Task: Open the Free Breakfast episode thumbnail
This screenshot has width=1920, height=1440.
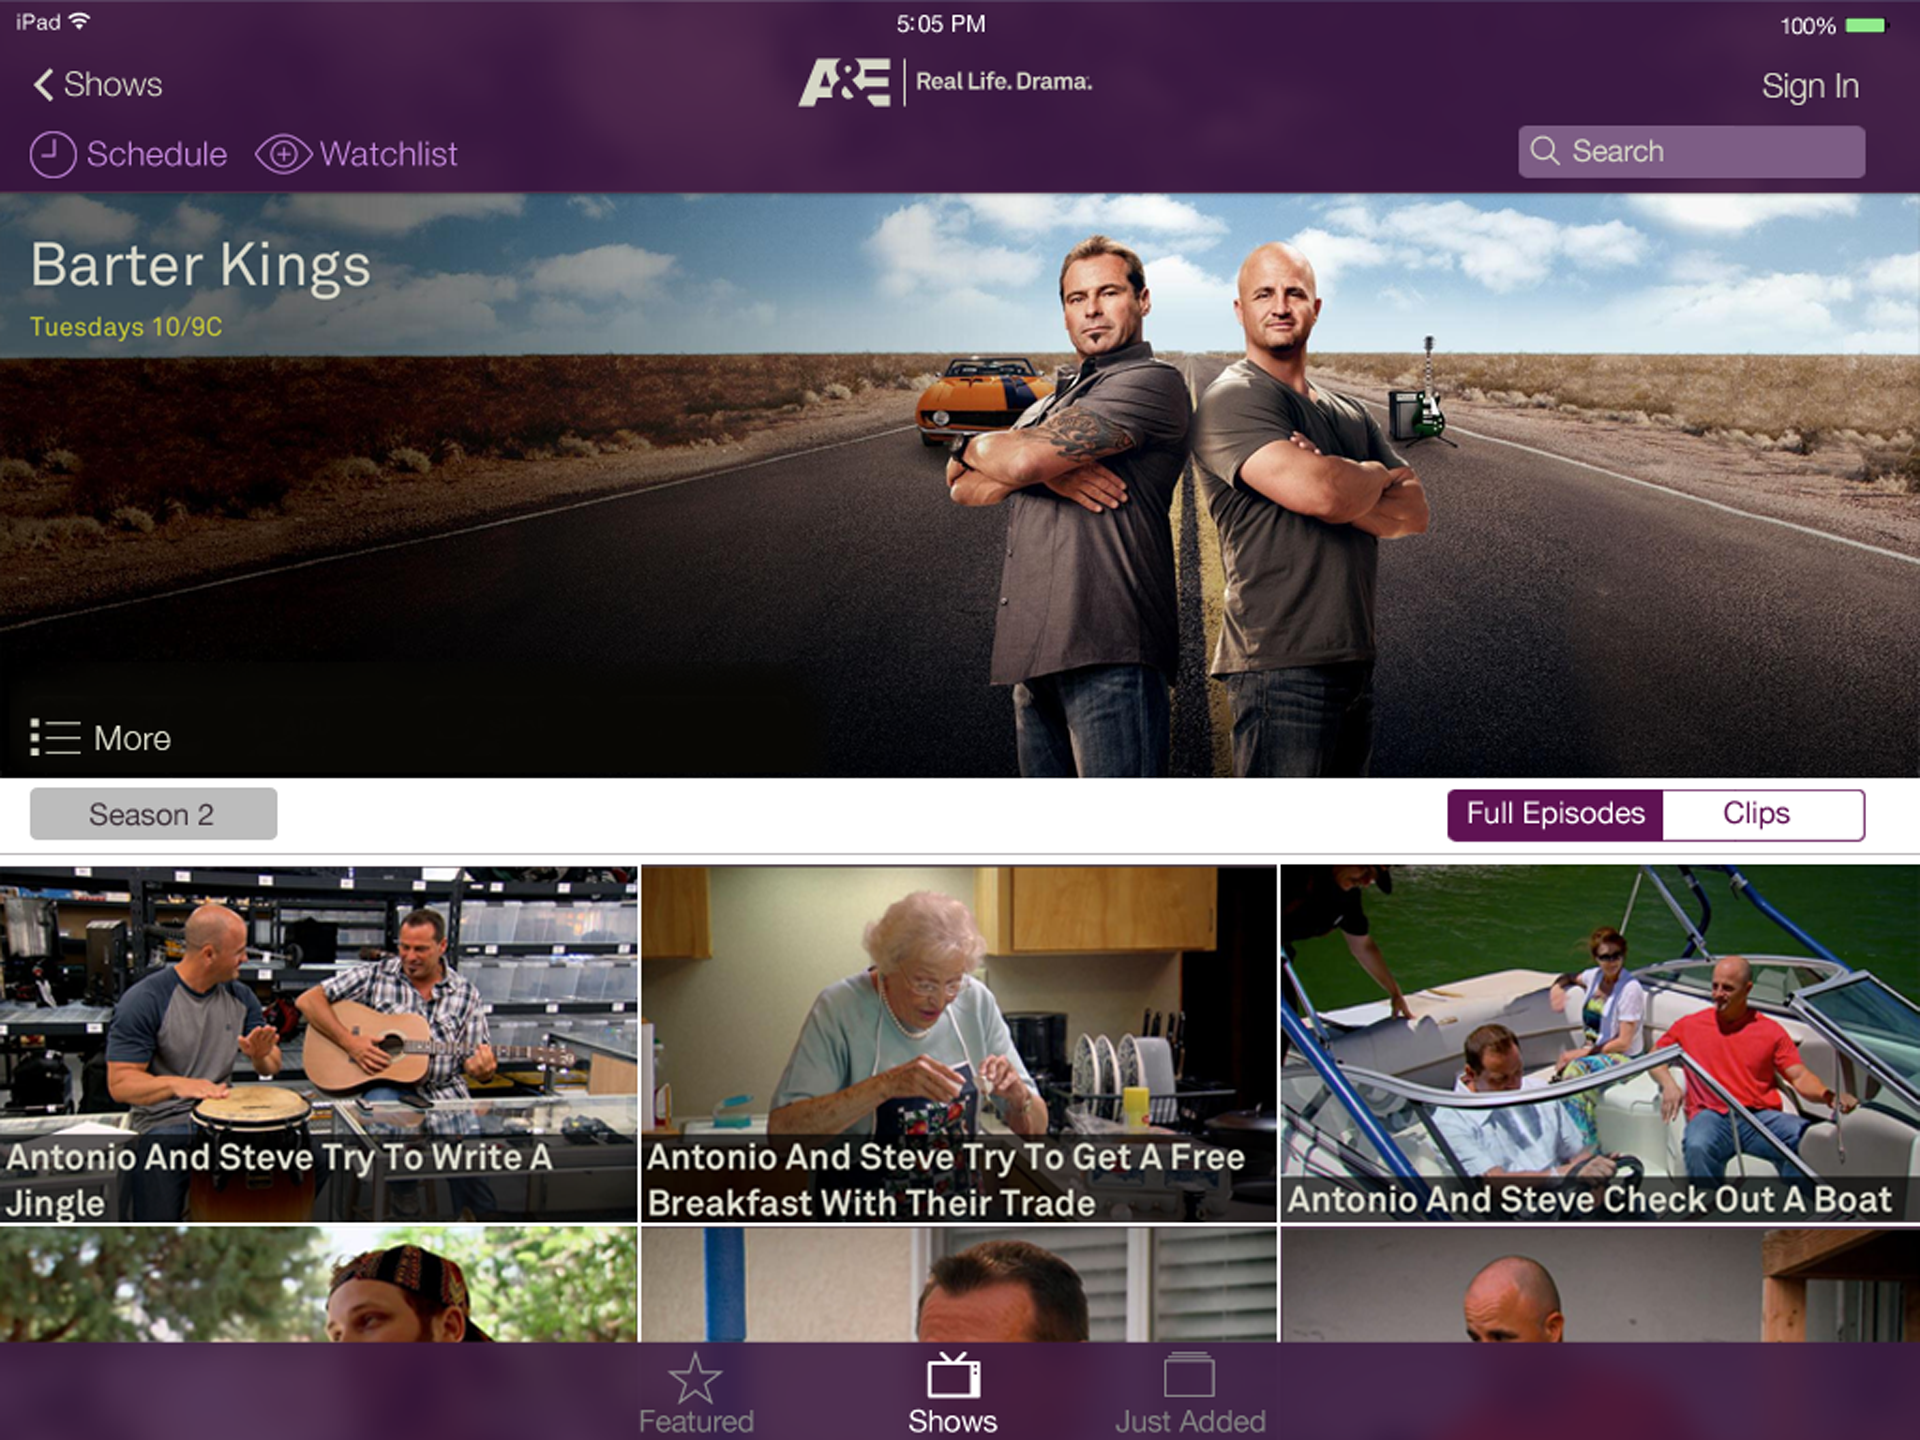Action: [958, 1044]
